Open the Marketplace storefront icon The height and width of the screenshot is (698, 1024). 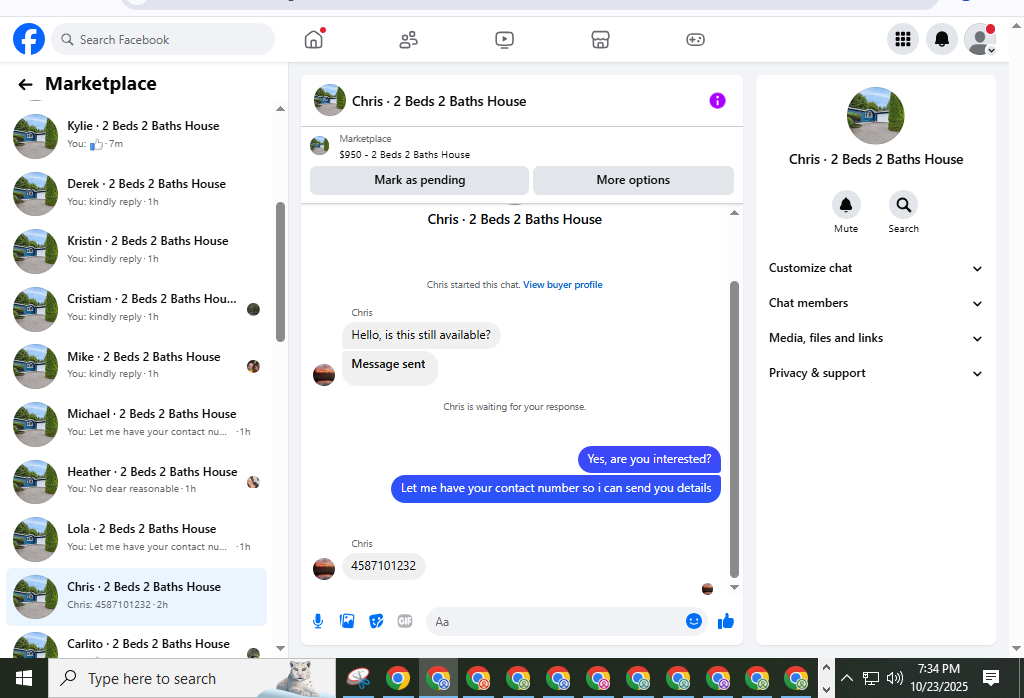click(x=600, y=40)
